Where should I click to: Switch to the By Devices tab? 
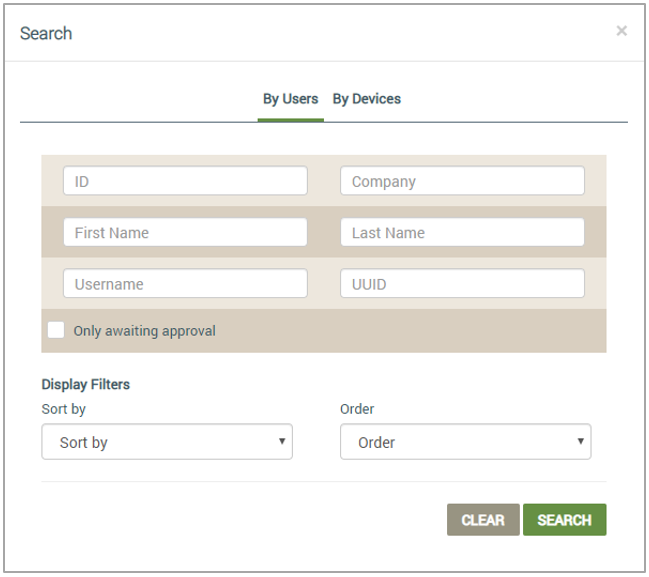click(x=367, y=99)
